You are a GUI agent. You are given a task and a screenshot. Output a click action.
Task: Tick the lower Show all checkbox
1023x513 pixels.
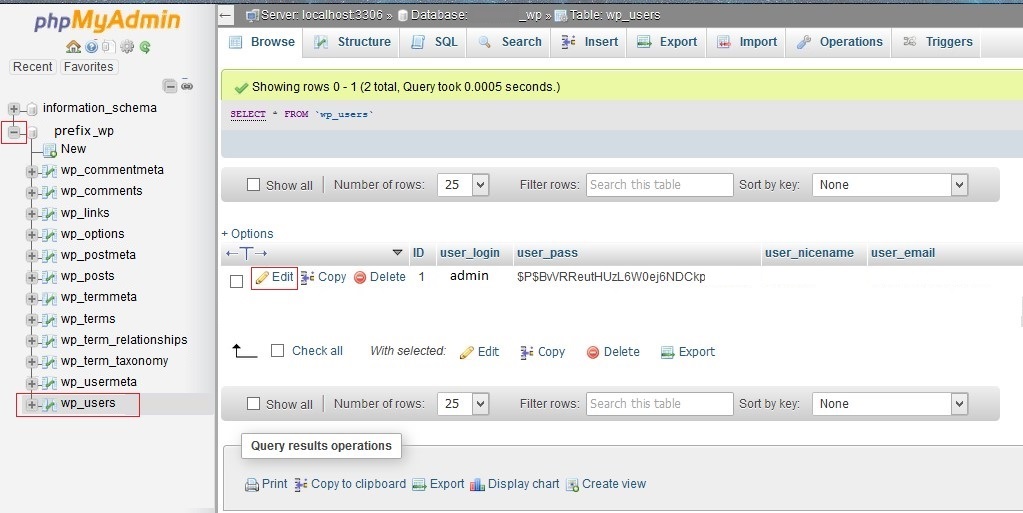(254, 403)
